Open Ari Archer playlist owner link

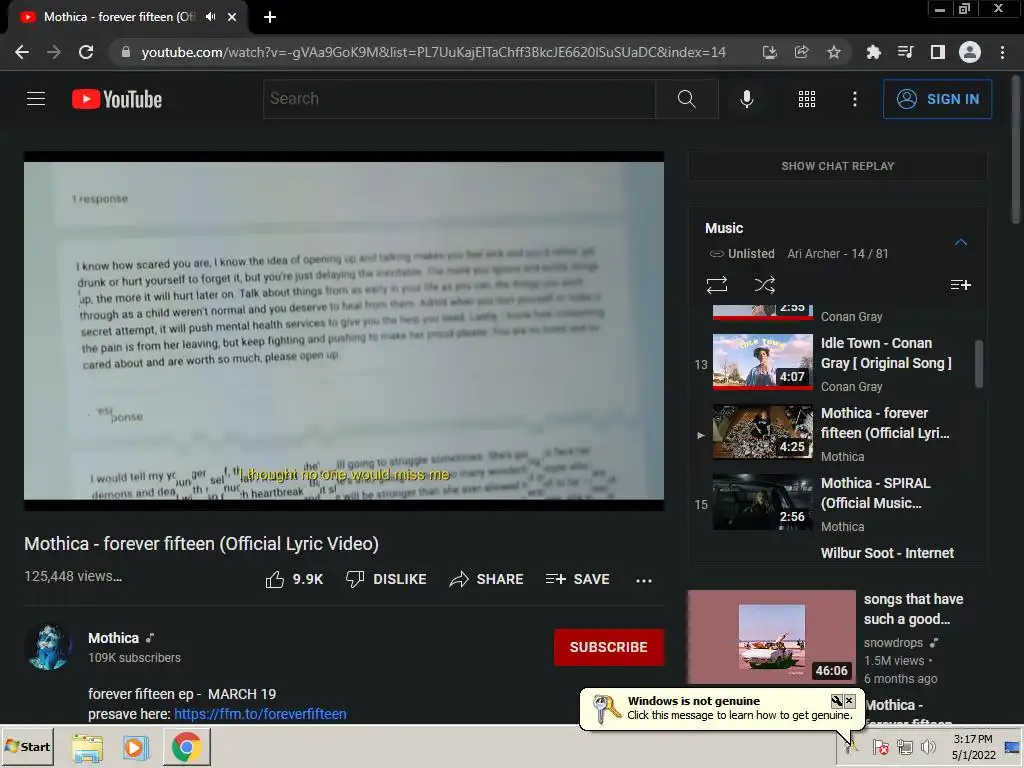[x=813, y=253]
